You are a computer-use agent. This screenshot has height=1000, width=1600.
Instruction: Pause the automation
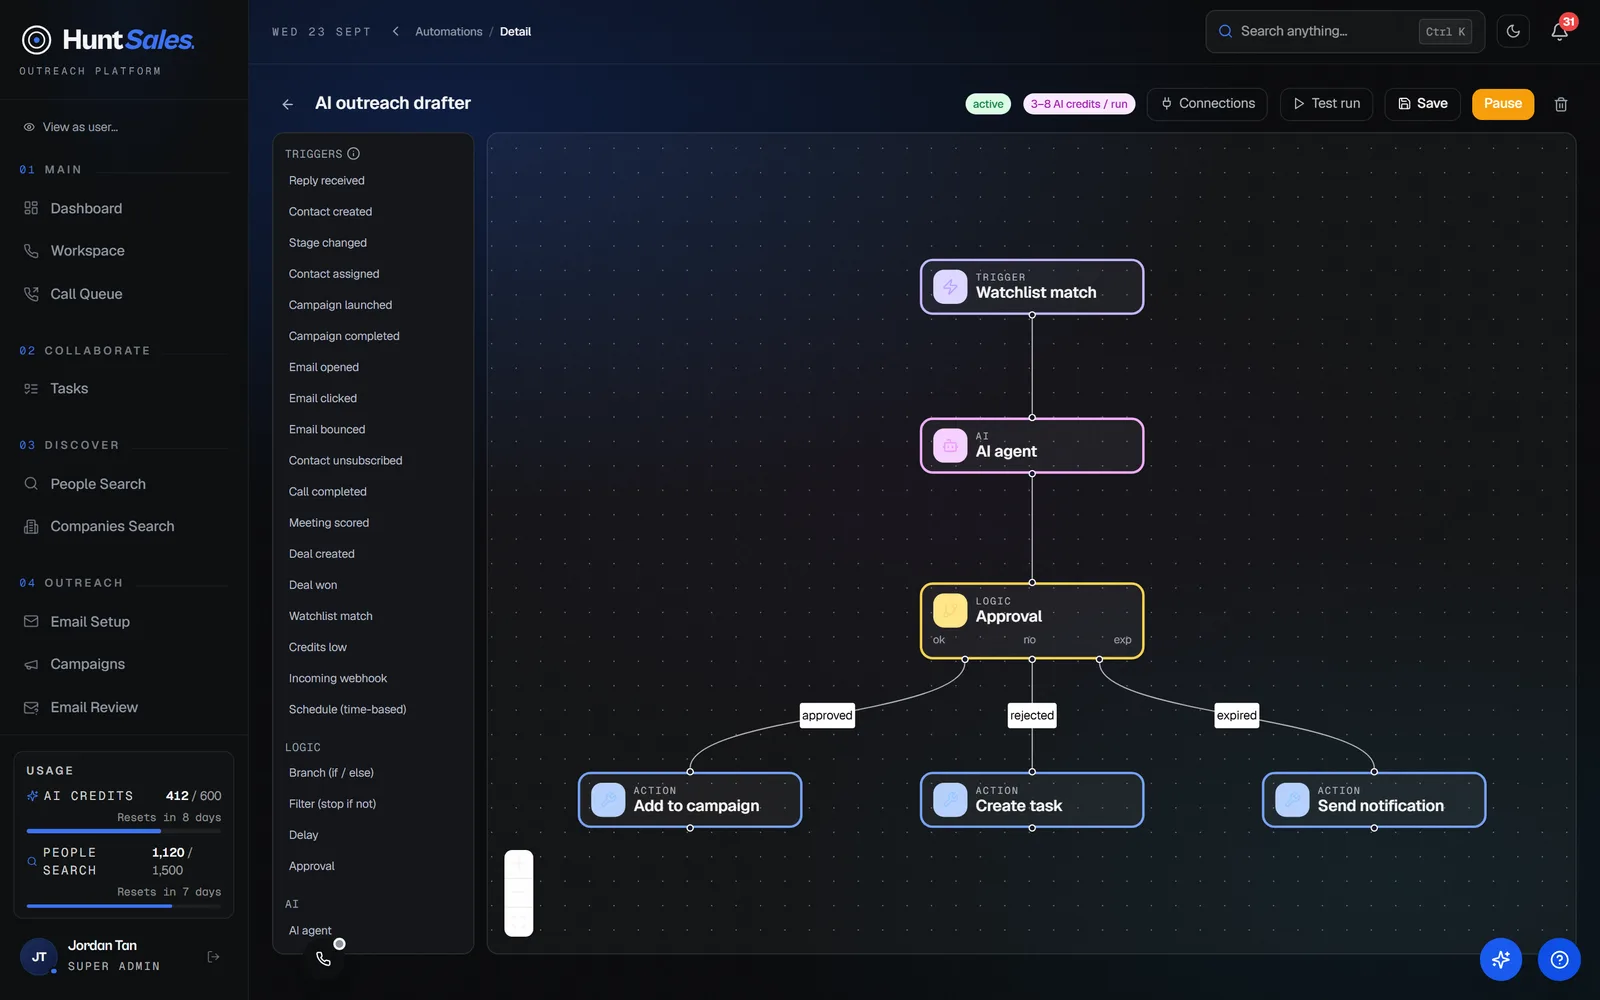pyautogui.click(x=1502, y=104)
